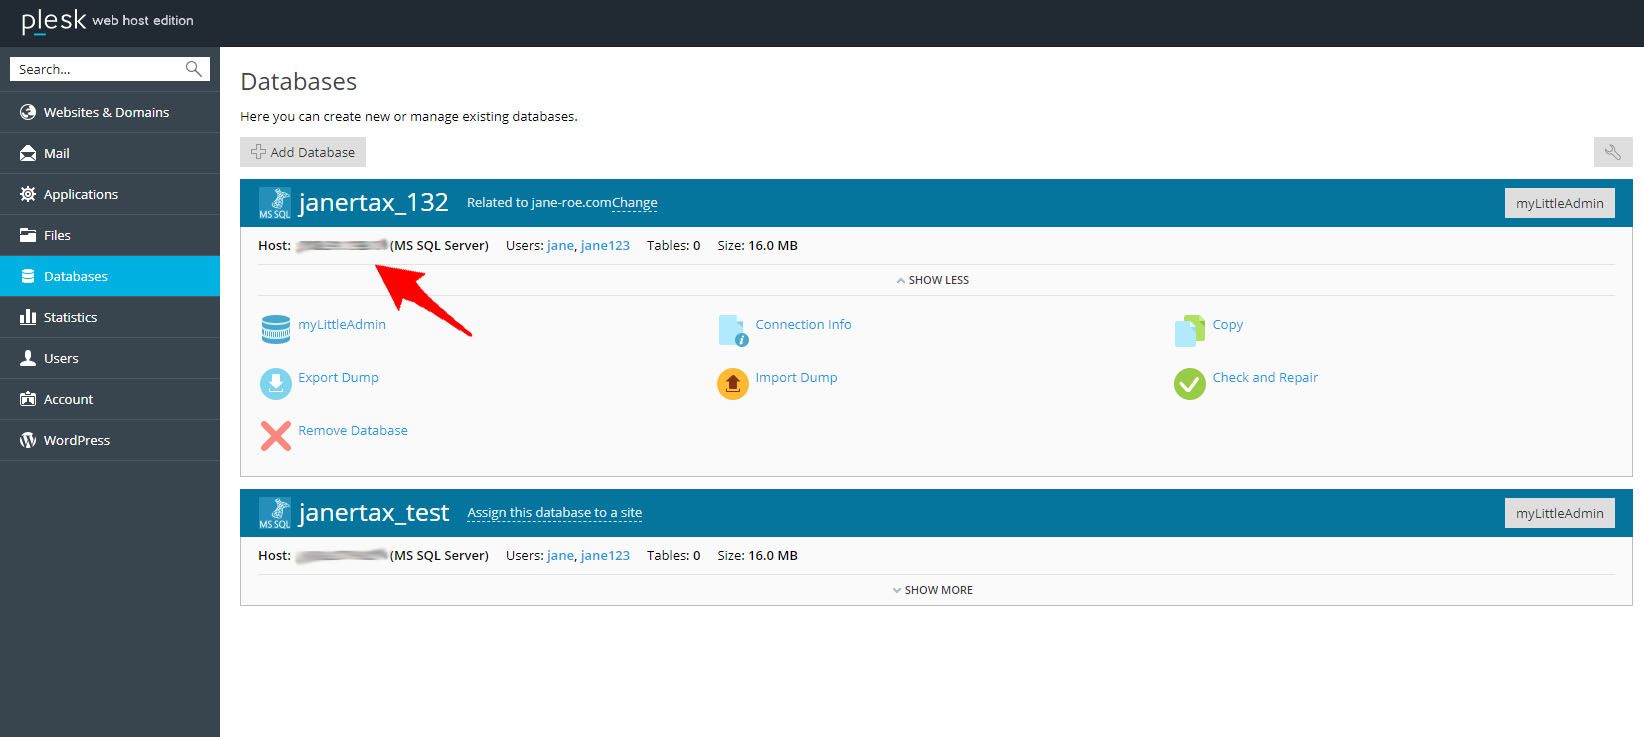The height and width of the screenshot is (737, 1644).
Task: Open the WordPress sidebar item
Action: (x=76, y=440)
